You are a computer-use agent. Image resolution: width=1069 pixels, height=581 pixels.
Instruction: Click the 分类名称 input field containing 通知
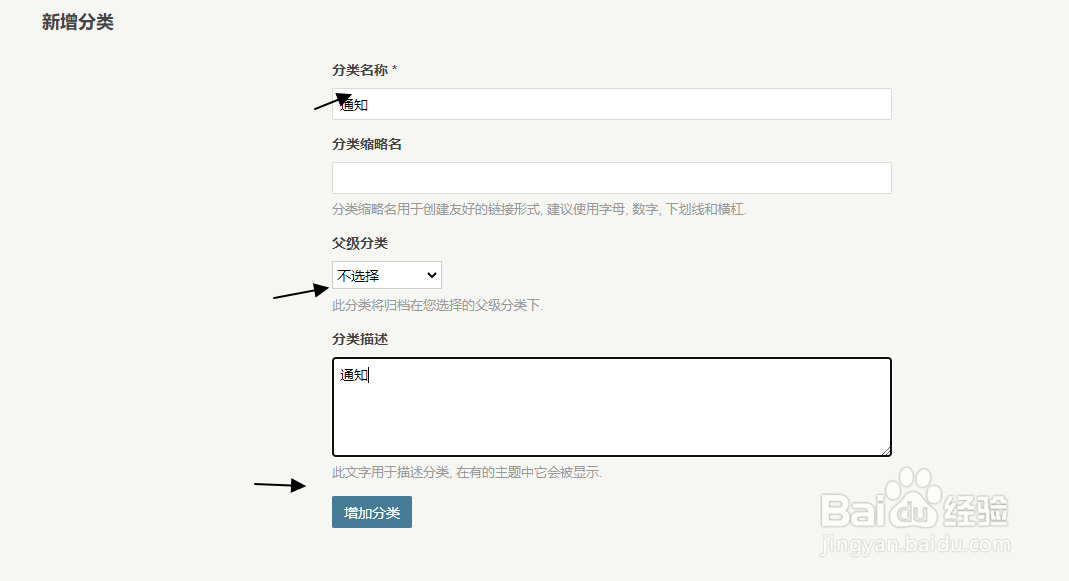pos(612,104)
